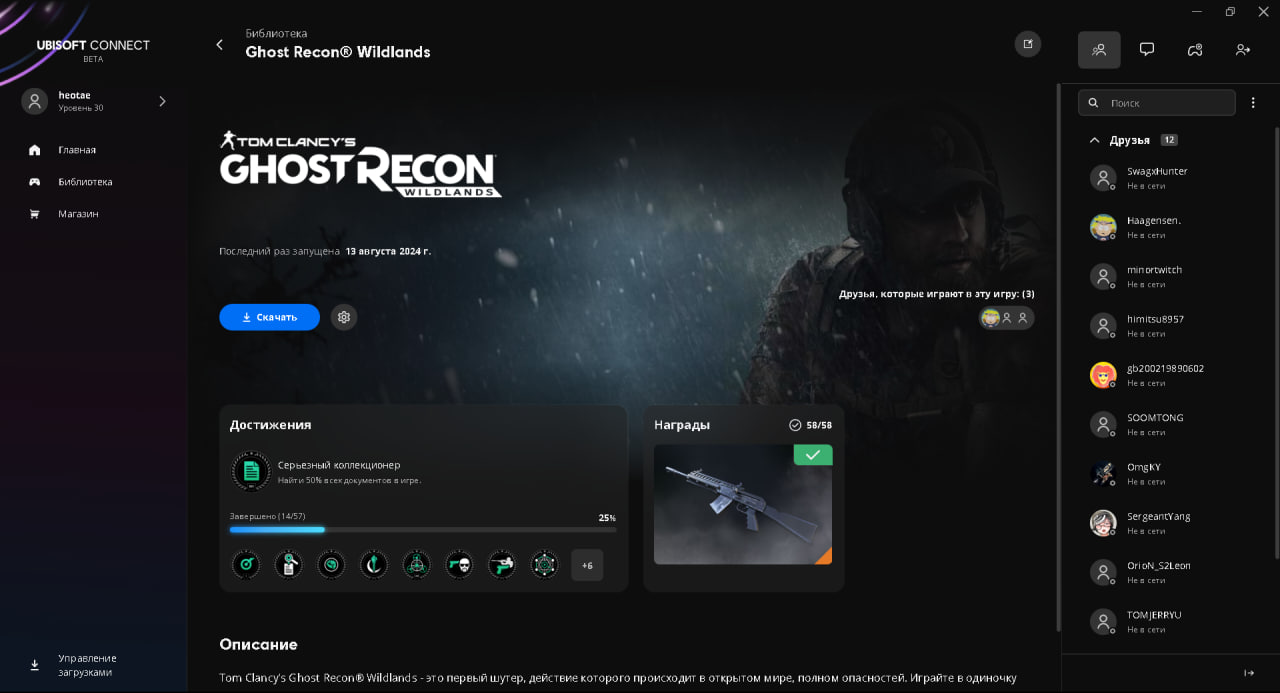Expand the heotae profile chevron

(x=162, y=101)
